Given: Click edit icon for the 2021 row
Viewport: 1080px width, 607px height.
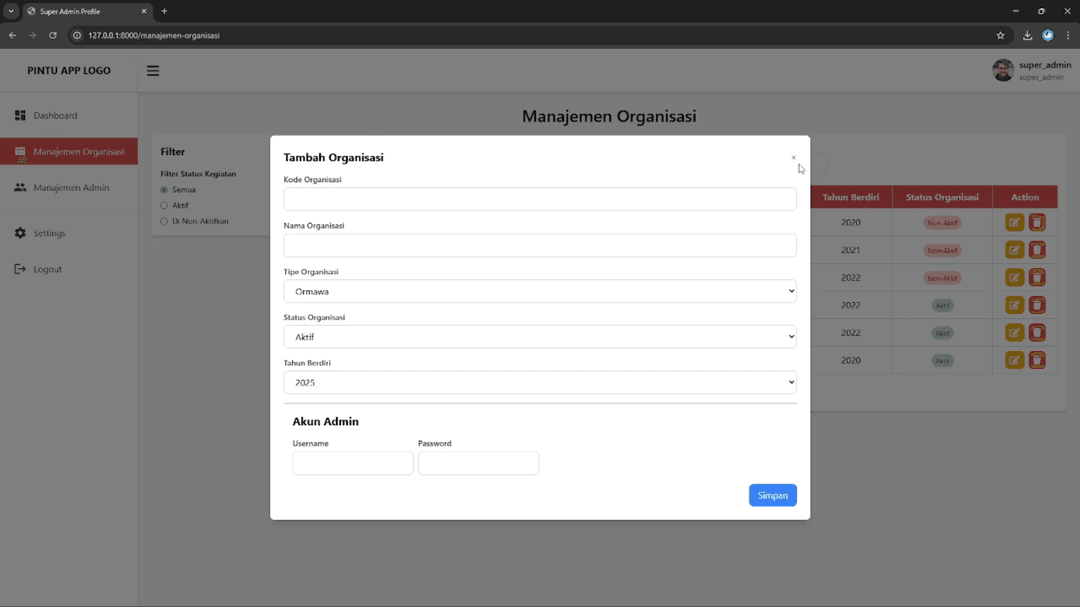Looking at the screenshot, I should [x=1014, y=250].
